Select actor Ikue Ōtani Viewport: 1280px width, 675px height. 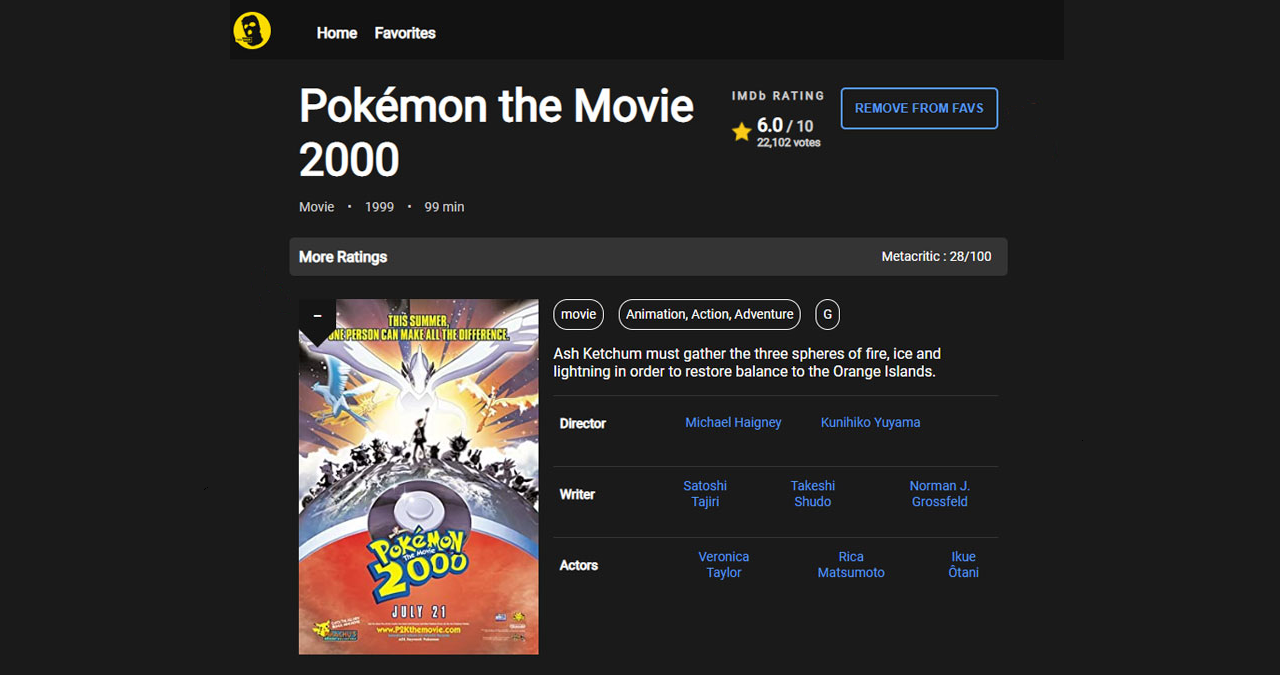(962, 564)
